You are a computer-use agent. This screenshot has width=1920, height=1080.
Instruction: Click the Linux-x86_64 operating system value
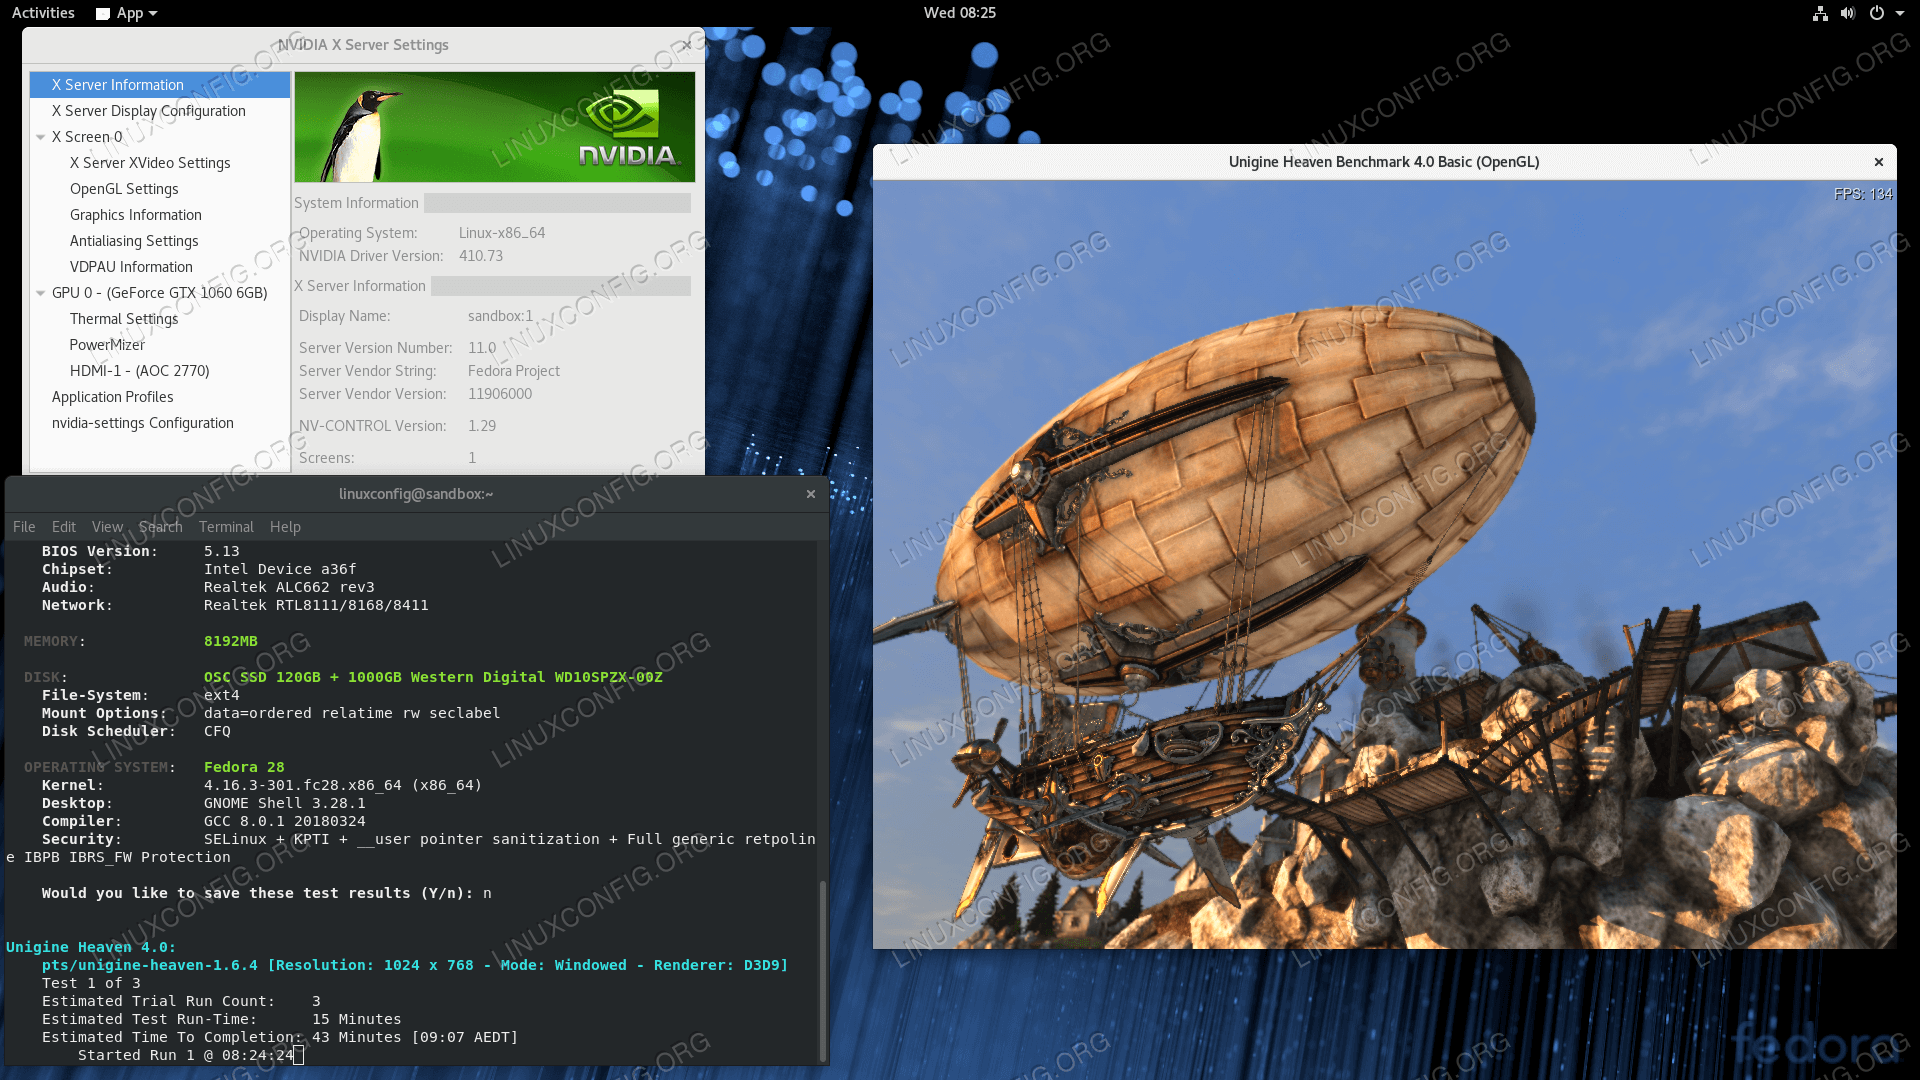pos(502,233)
